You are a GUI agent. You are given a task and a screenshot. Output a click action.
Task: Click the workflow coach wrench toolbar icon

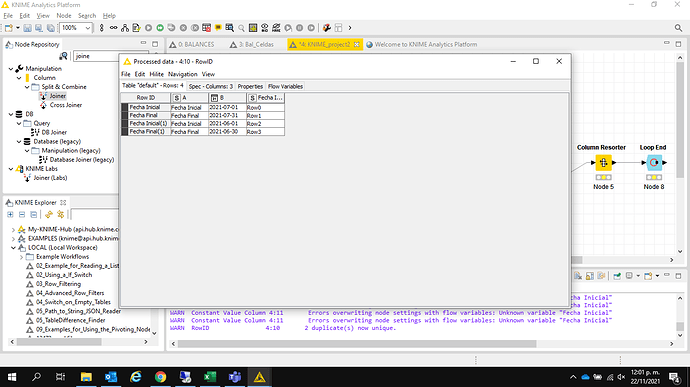[x=327, y=28]
